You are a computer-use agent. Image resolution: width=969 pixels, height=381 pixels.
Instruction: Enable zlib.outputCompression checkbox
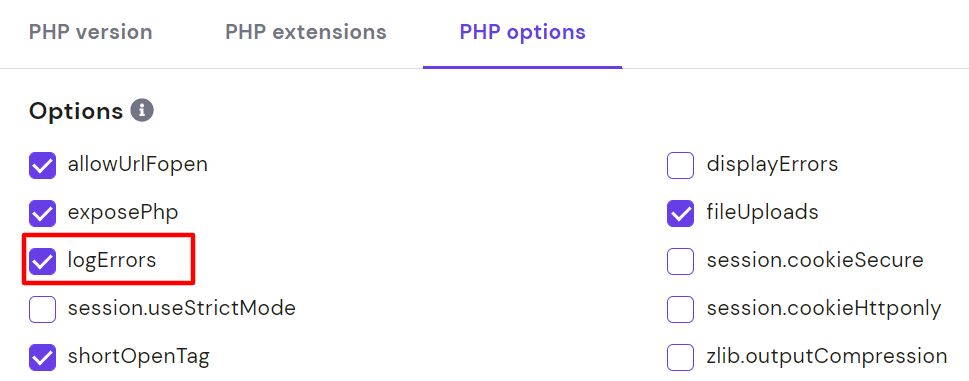(680, 358)
